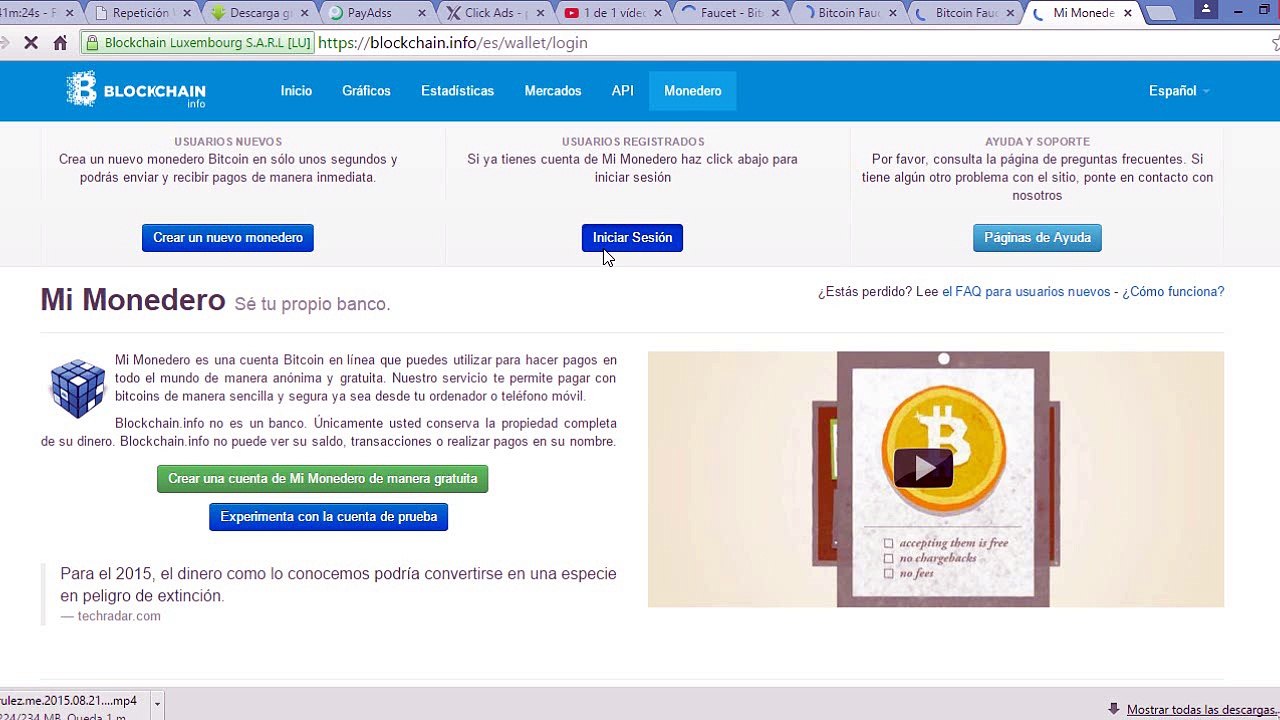Click the YouTube tab favicon
Viewport: 1280px width, 720px height.
[572, 13]
